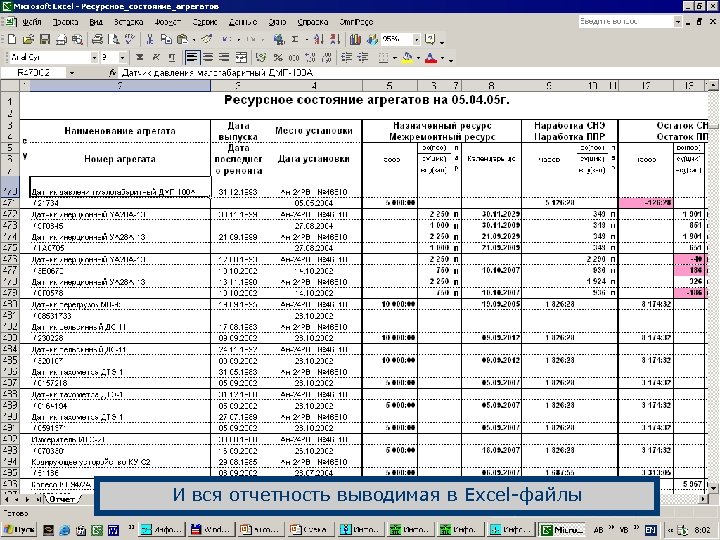The image size is (720, 540).
Task: Click Merge and Center icon
Action: click(241, 57)
